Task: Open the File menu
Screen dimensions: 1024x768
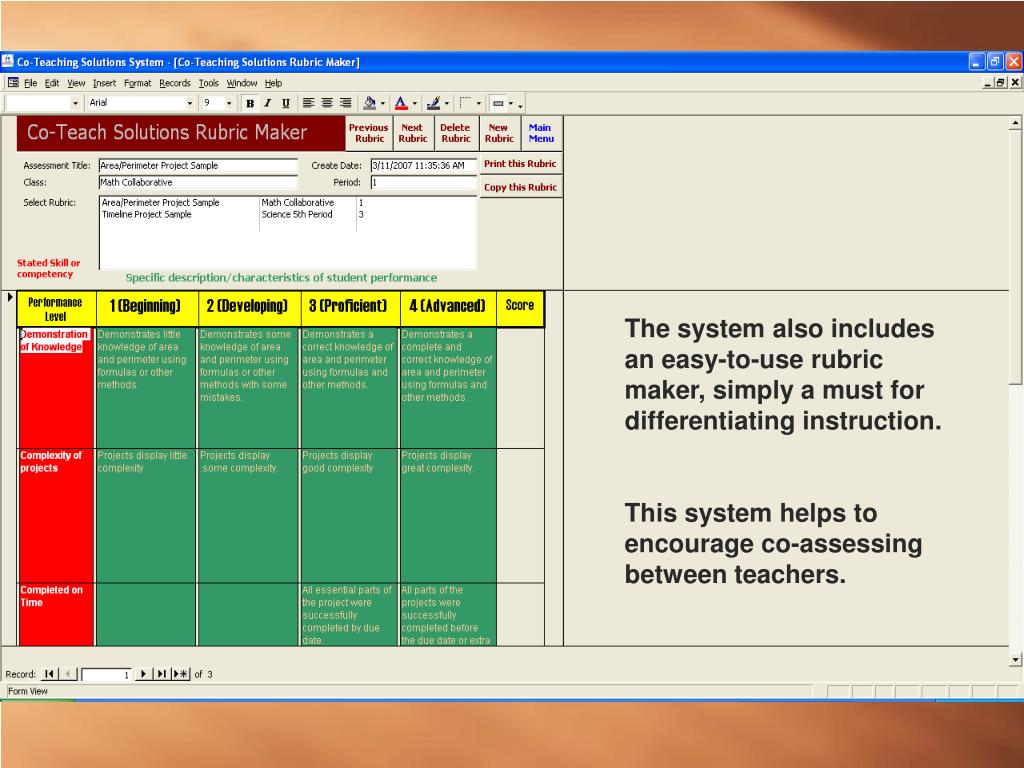Action: (31, 83)
